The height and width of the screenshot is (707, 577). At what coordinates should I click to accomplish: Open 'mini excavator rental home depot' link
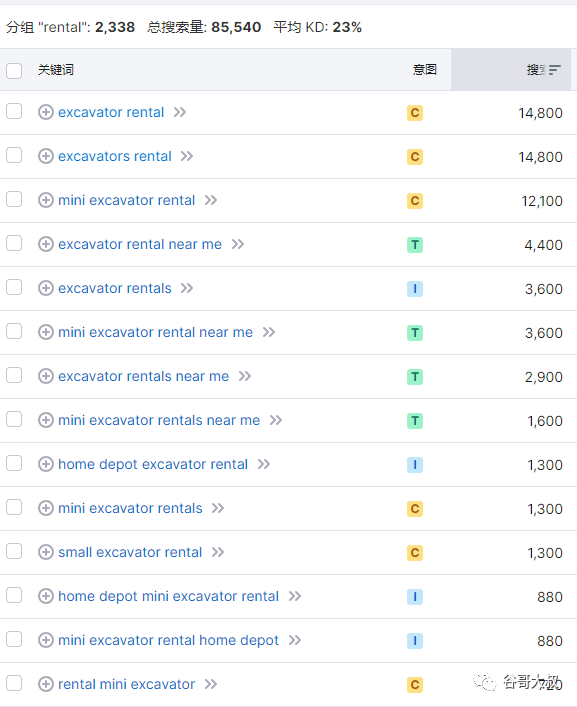click(x=168, y=640)
